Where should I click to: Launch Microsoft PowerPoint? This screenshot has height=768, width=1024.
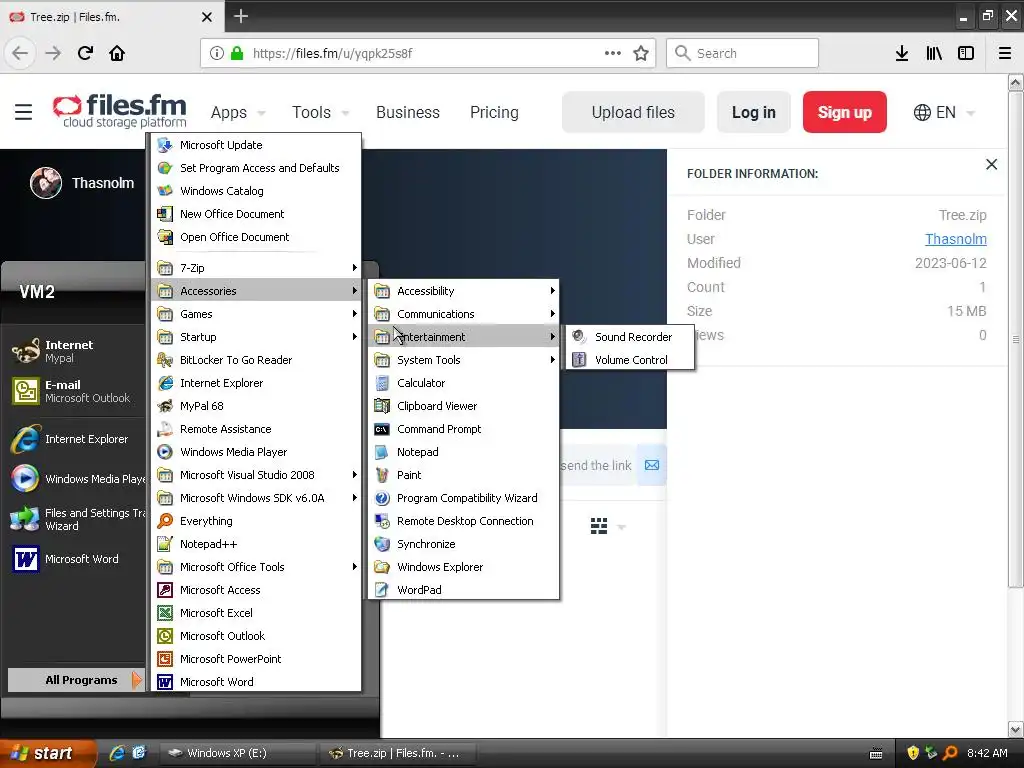click(x=256, y=658)
